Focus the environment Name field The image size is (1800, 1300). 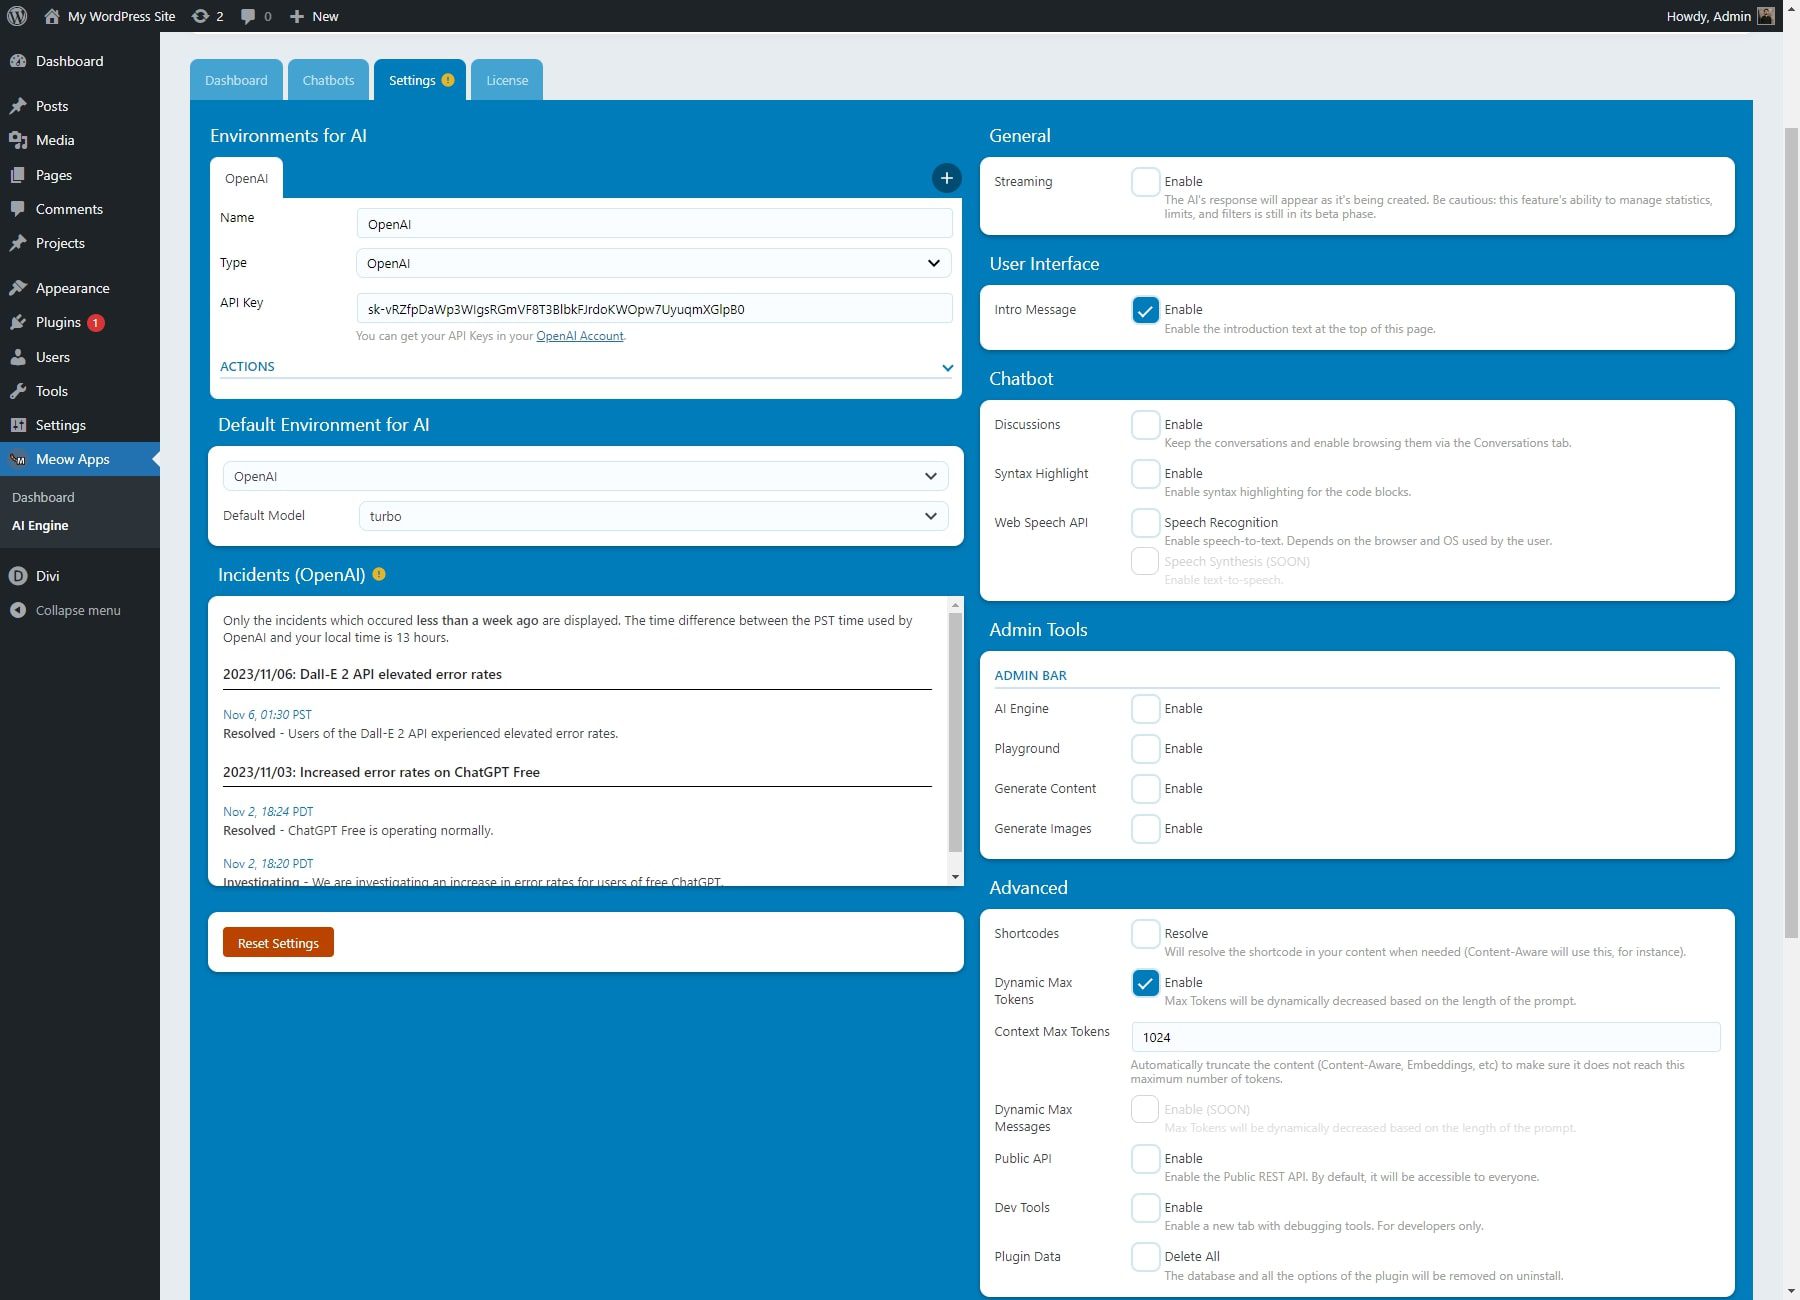654,224
